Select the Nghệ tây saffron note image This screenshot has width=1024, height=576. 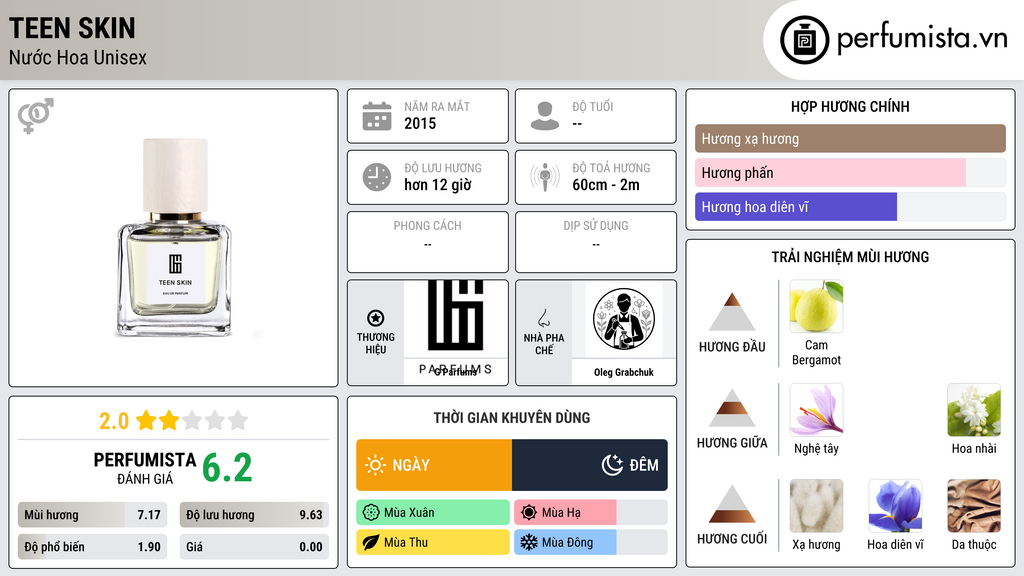click(816, 409)
